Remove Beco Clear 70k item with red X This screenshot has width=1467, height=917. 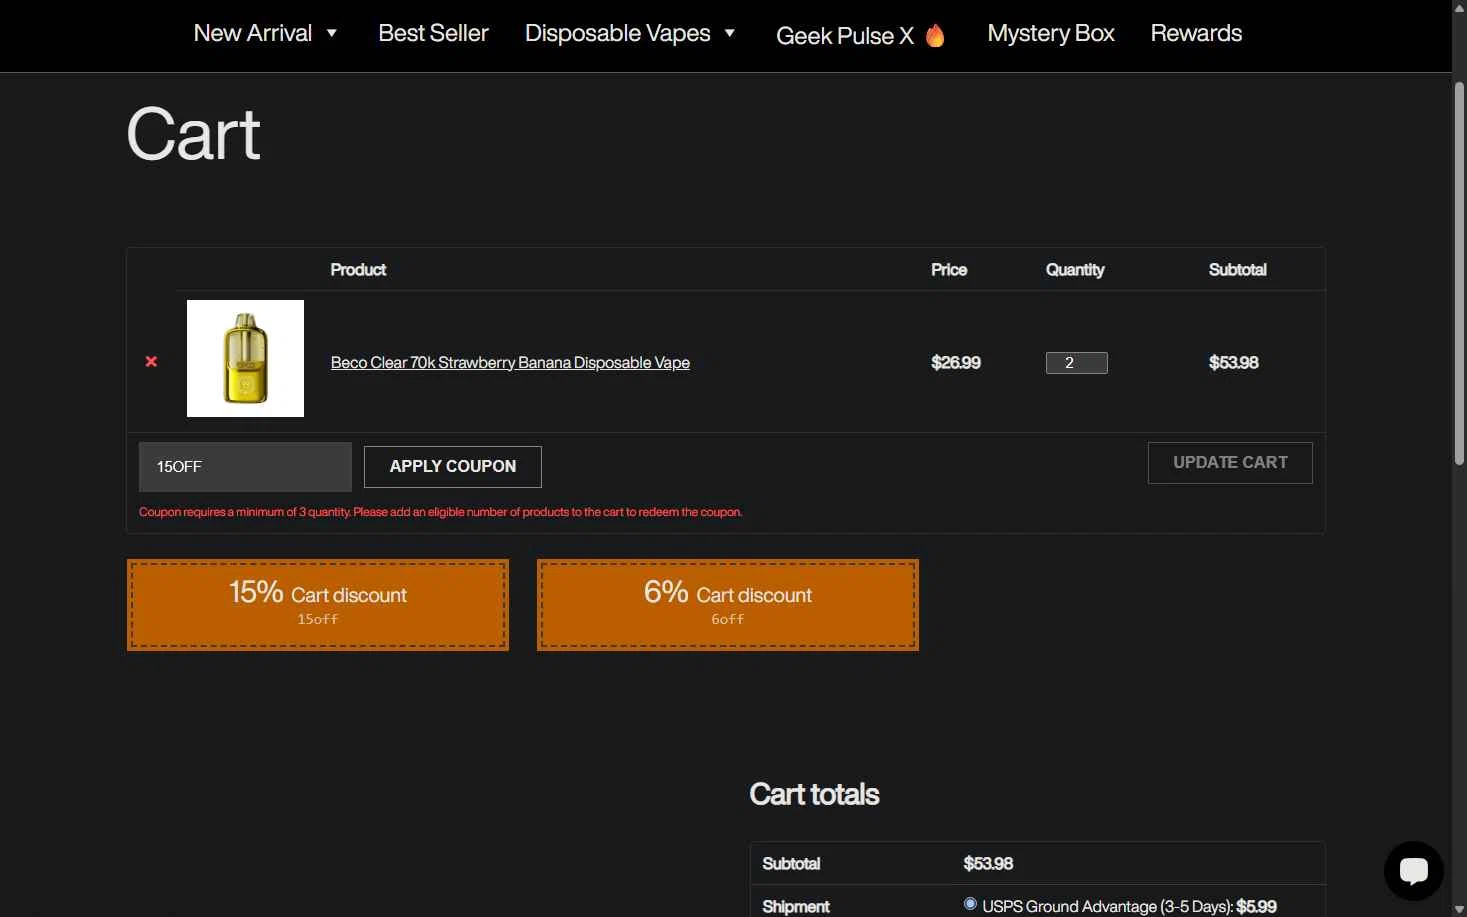pyautogui.click(x=151, y=361)
